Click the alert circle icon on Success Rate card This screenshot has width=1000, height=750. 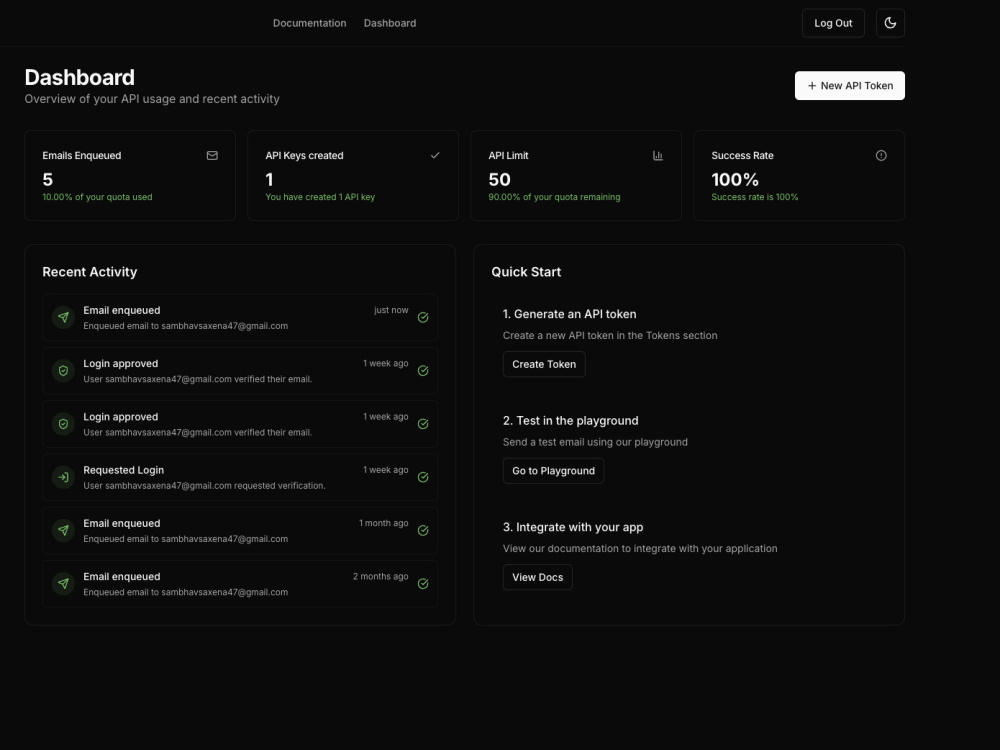point(881,156)
